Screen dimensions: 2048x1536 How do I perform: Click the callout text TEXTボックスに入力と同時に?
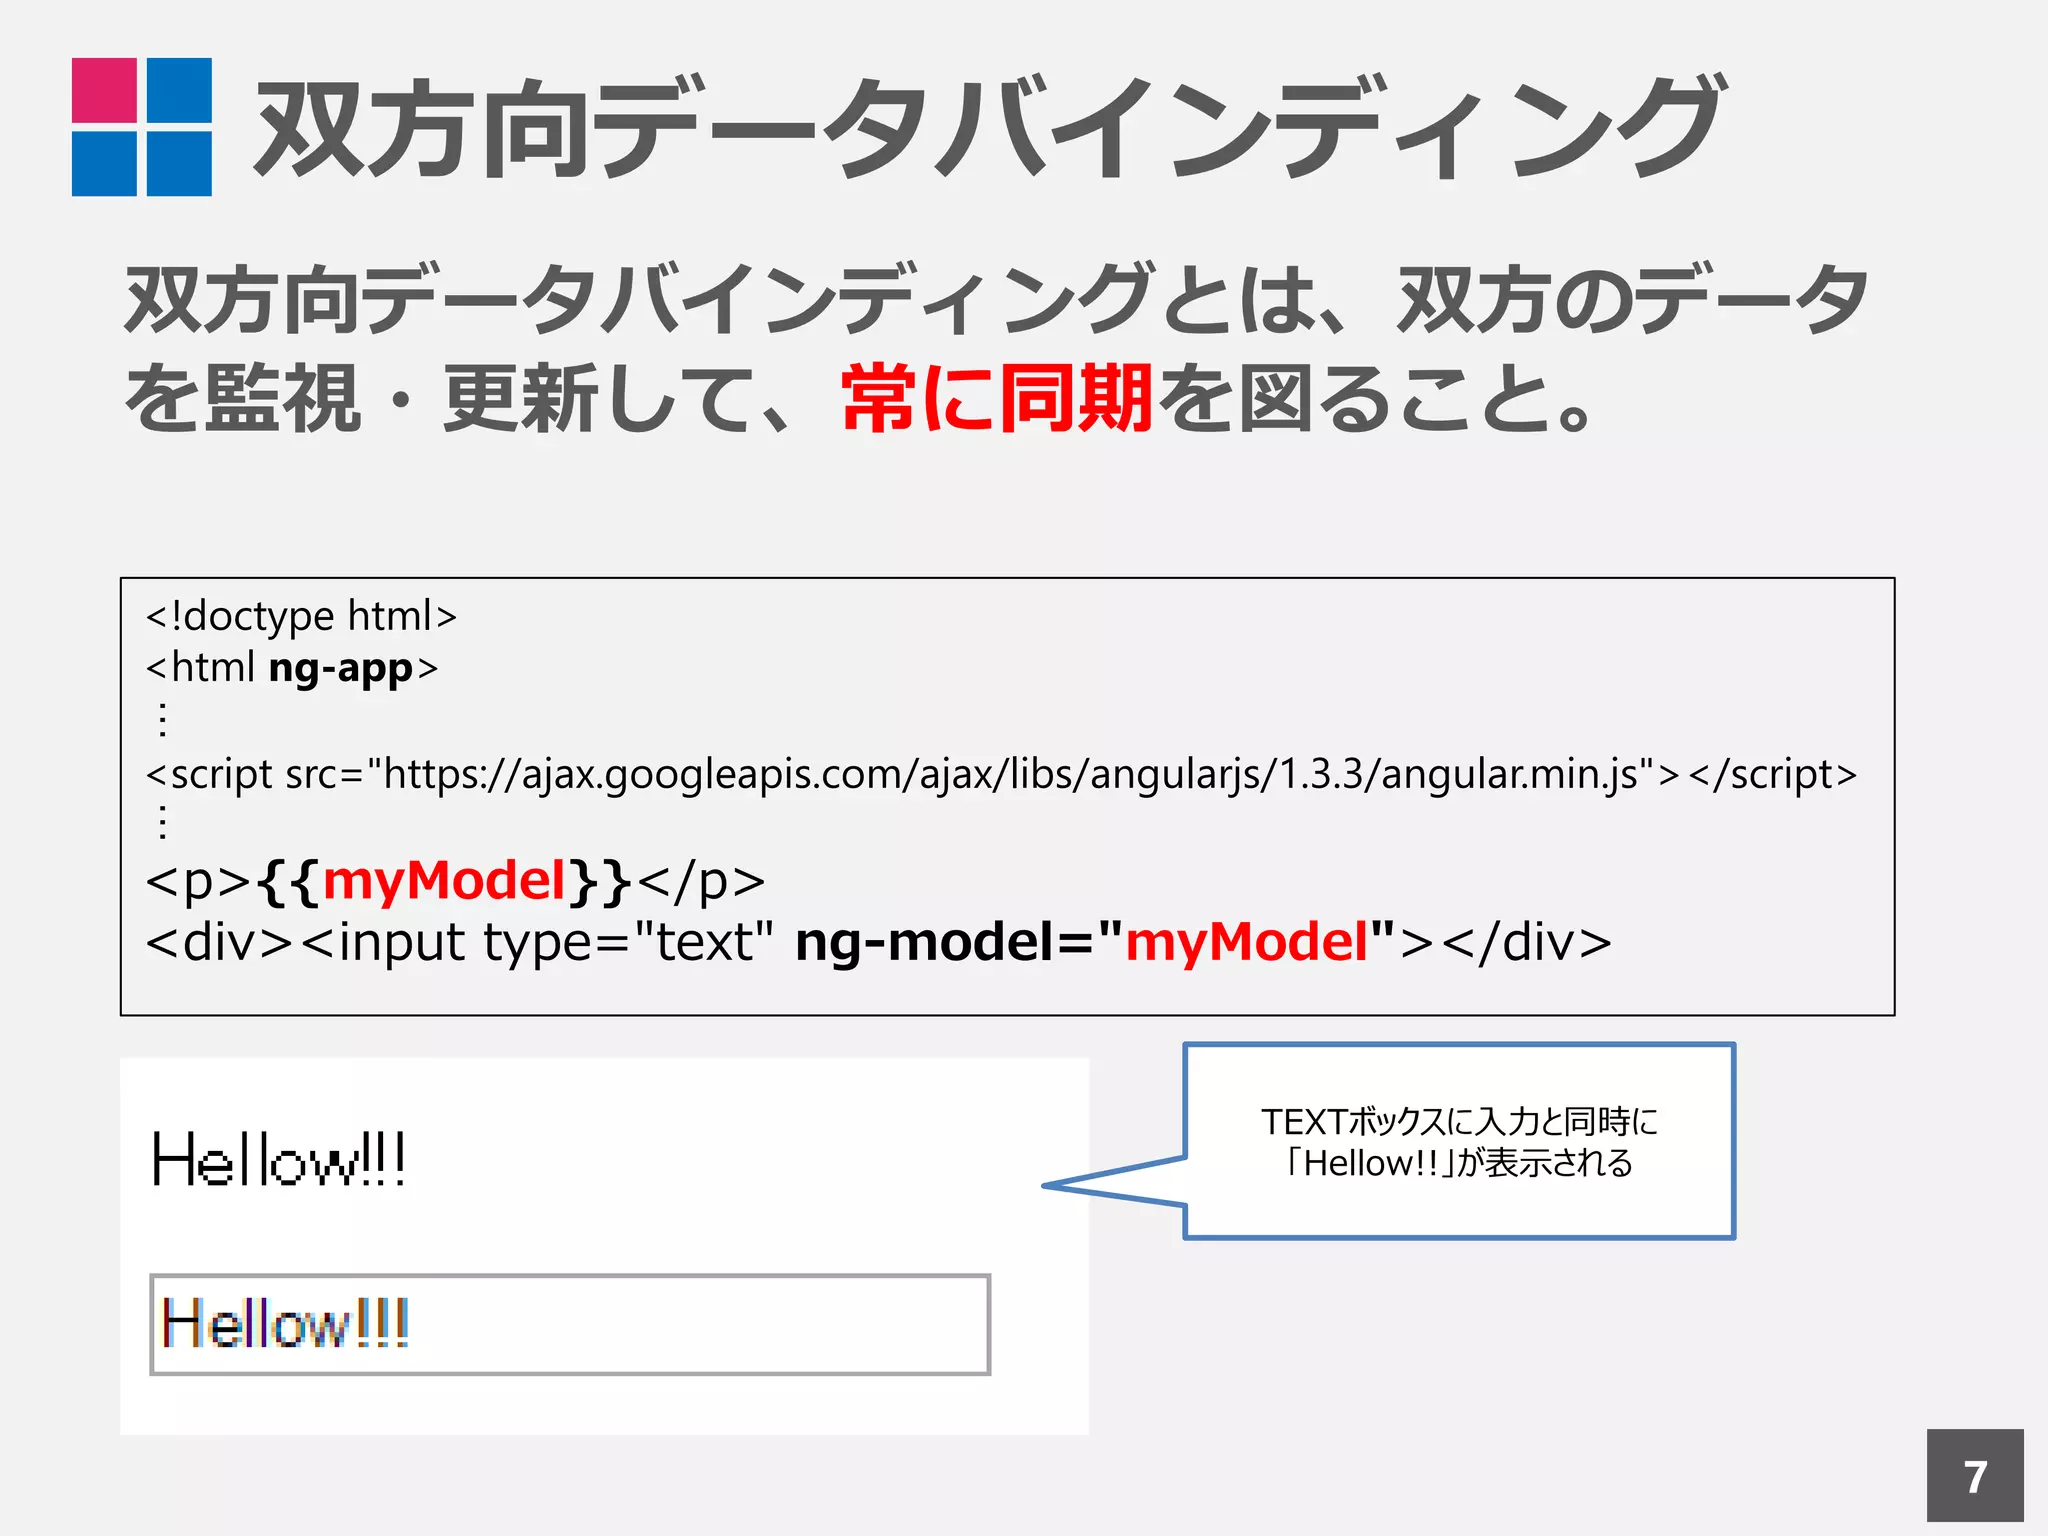click(1459, 1121)
